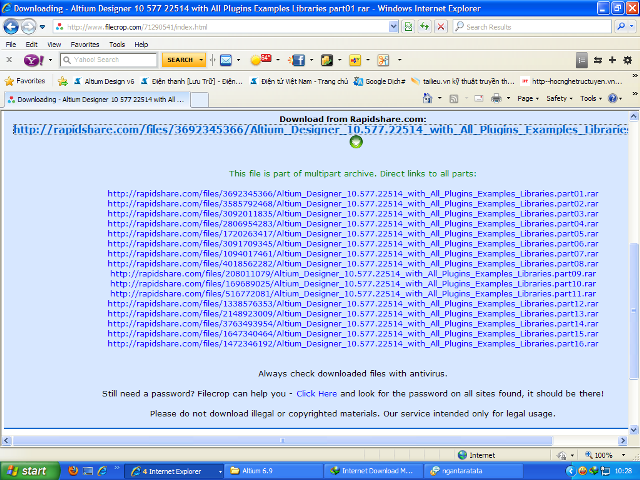Open the File menu

click(x=11, y=44)
